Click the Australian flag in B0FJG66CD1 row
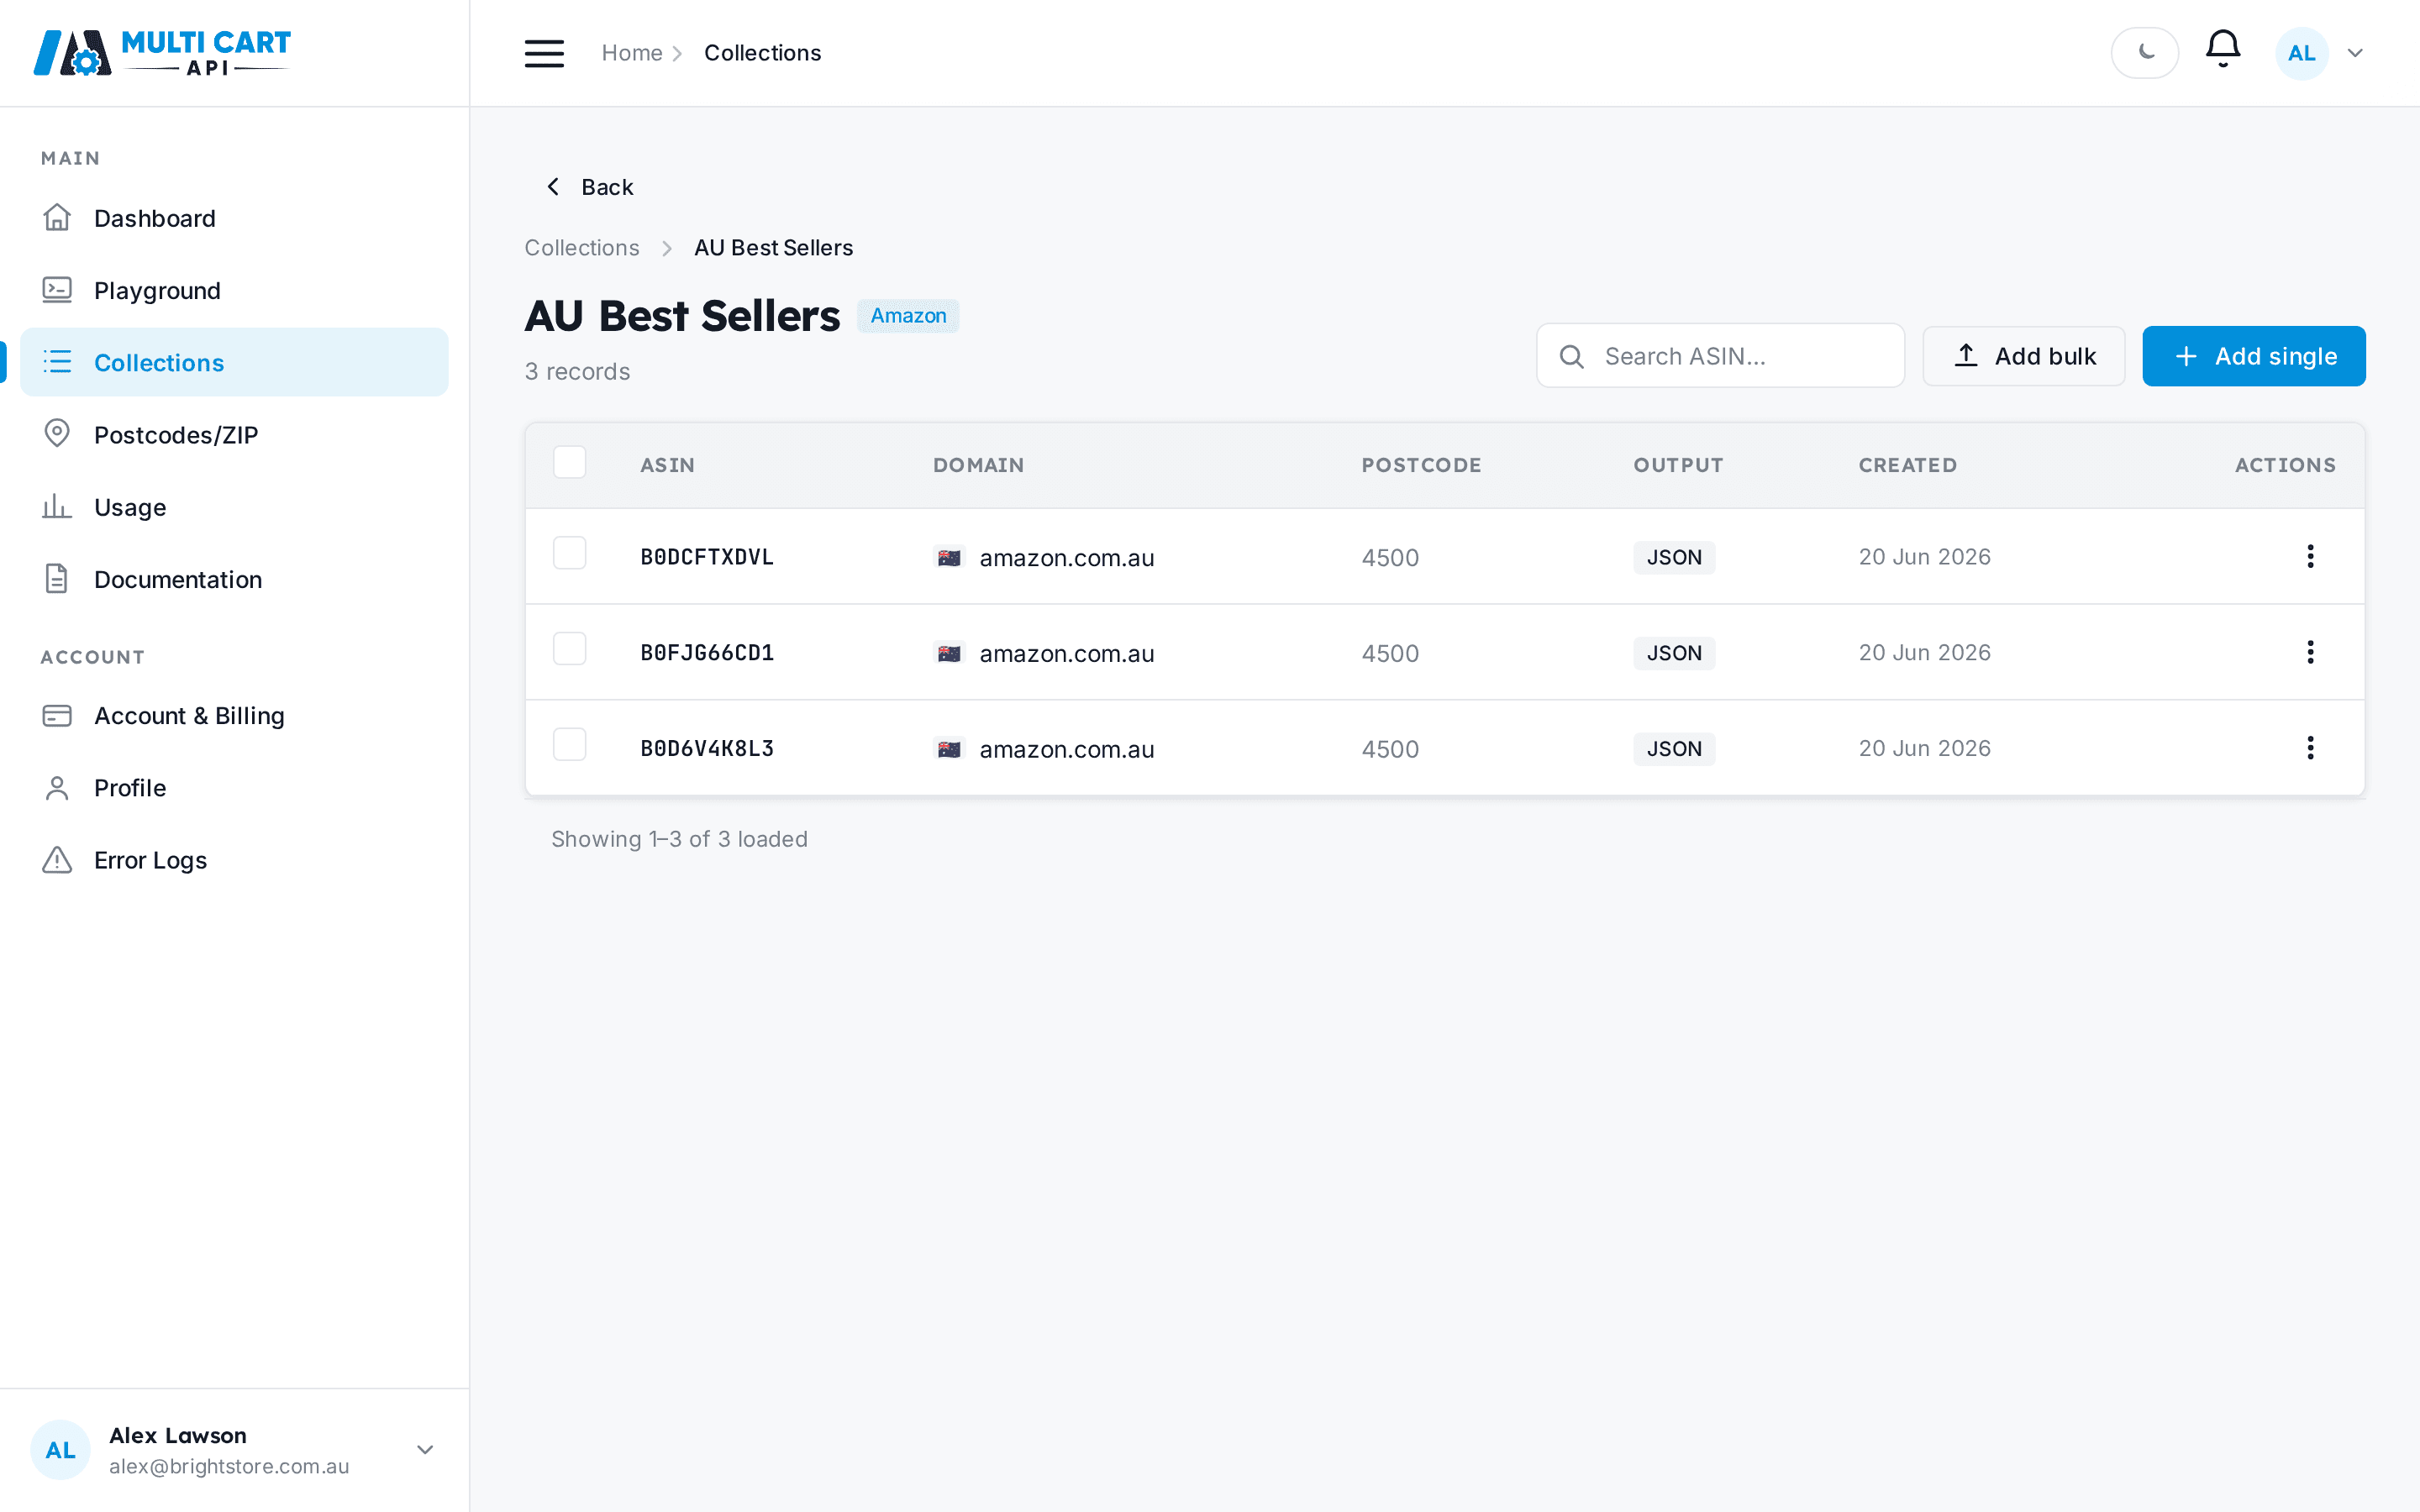The image size is (2420, 1512). click(949, 653)
